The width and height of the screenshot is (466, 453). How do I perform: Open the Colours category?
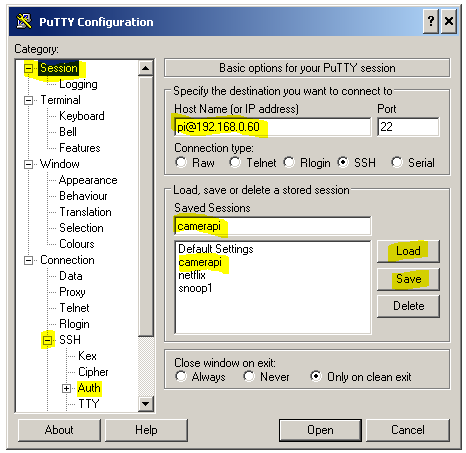point(77,244)
